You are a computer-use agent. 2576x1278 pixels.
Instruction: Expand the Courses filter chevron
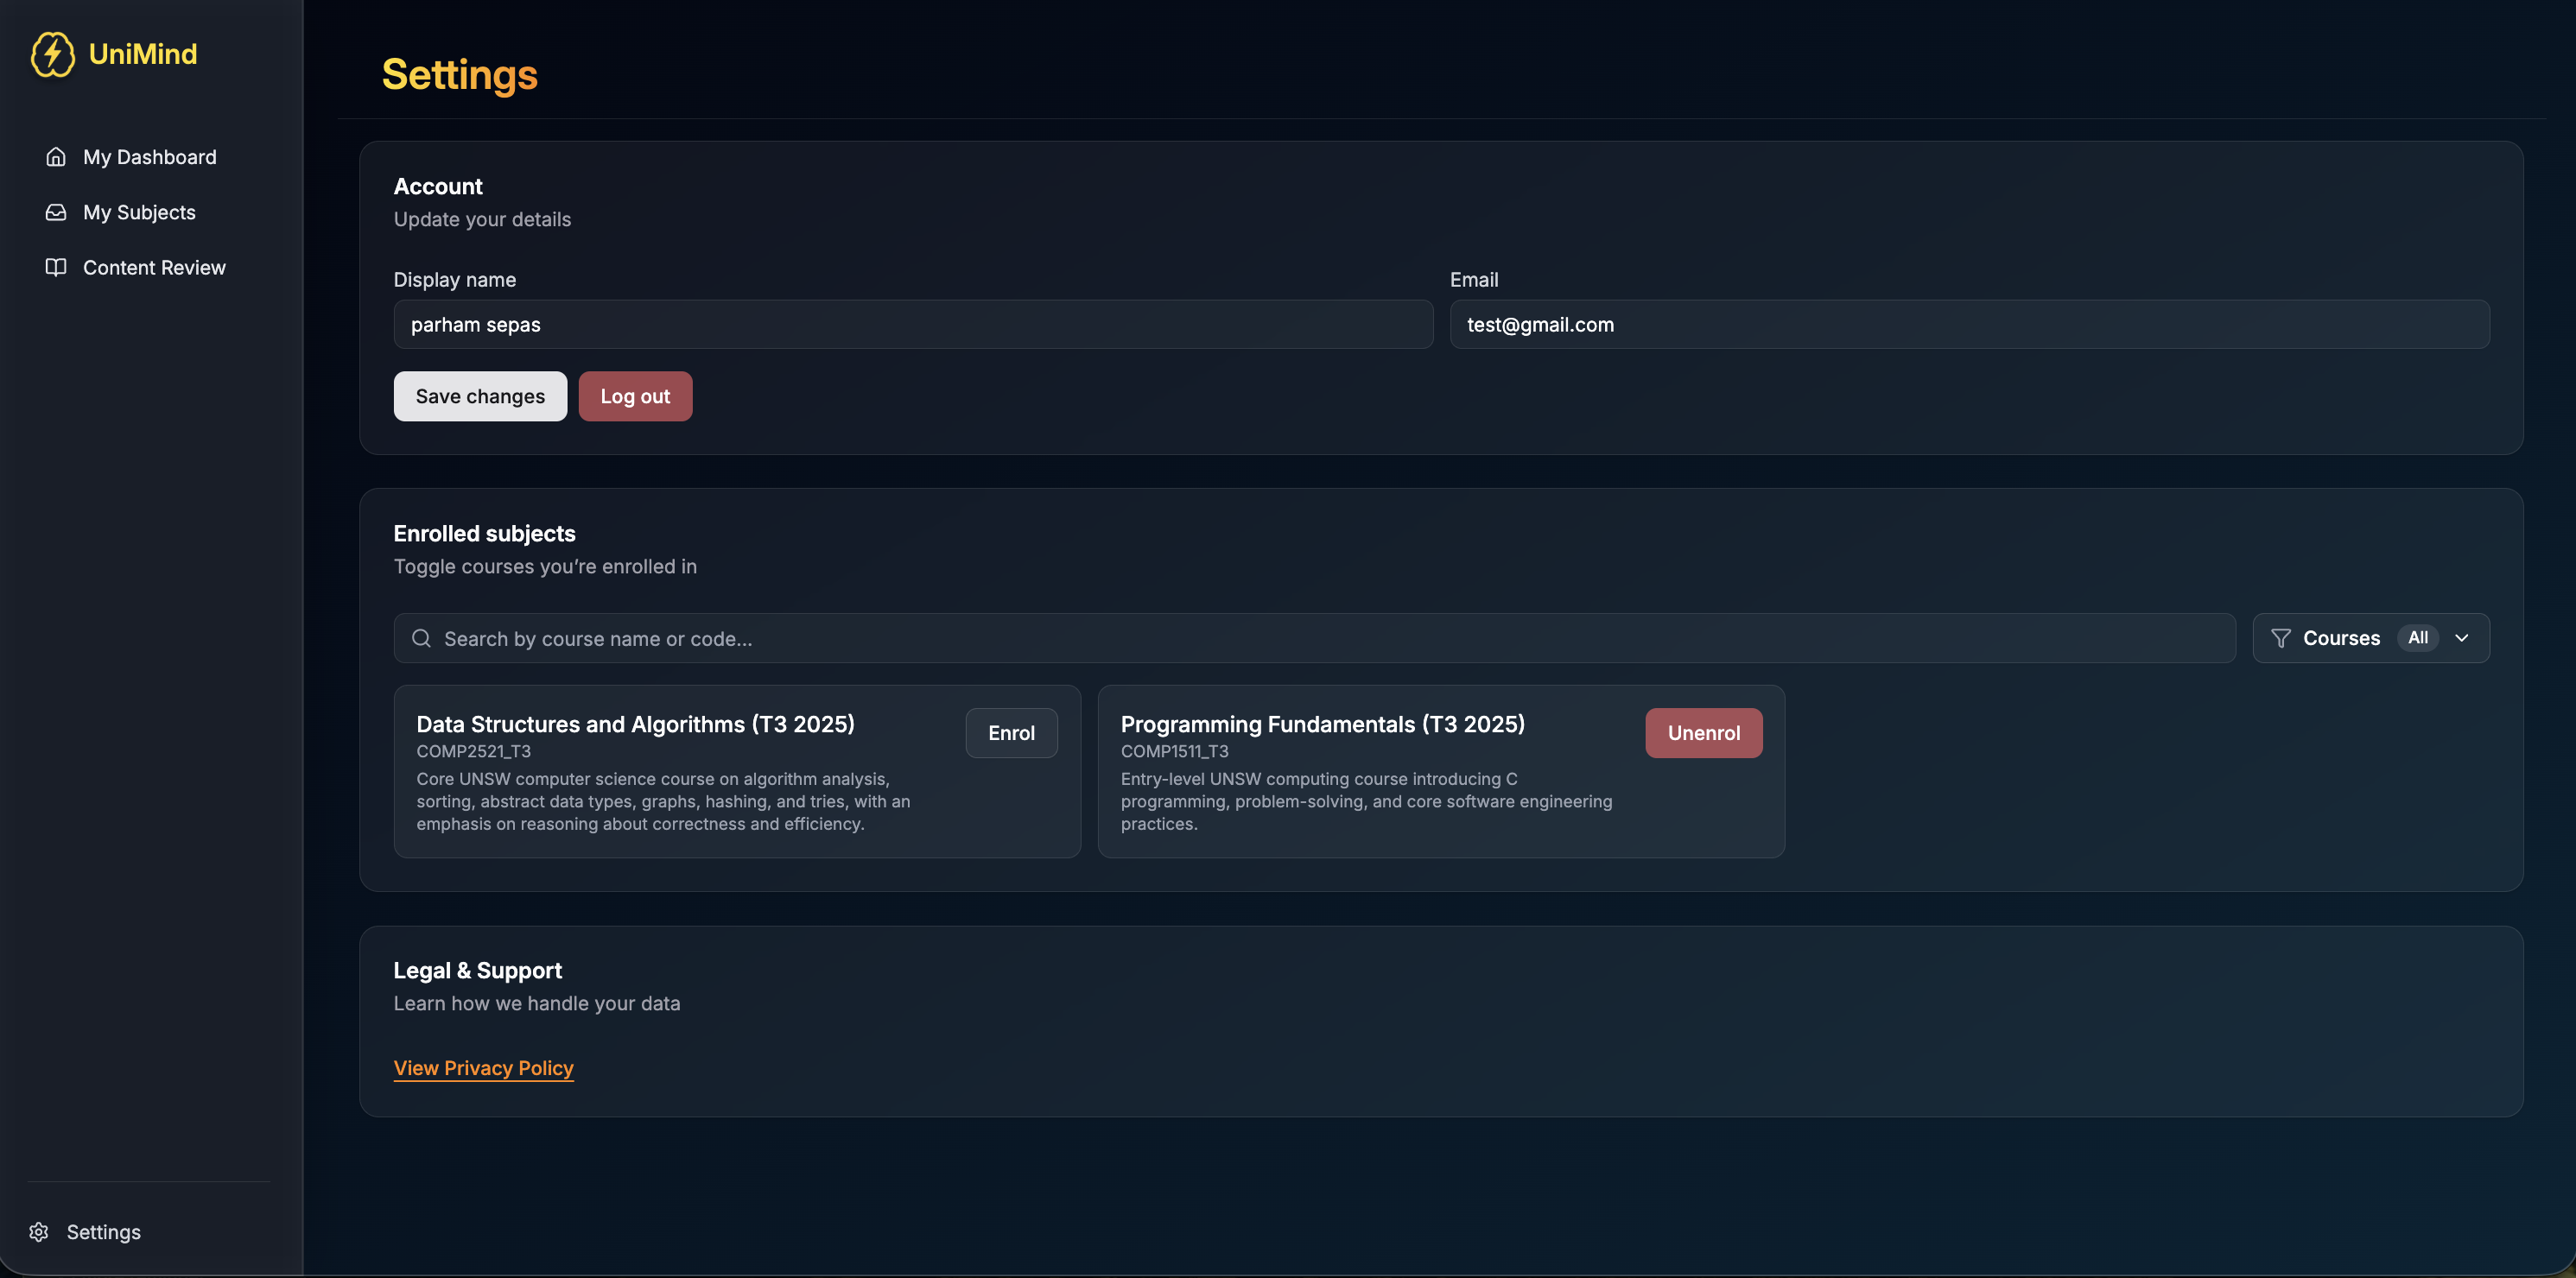[2461, 638]
